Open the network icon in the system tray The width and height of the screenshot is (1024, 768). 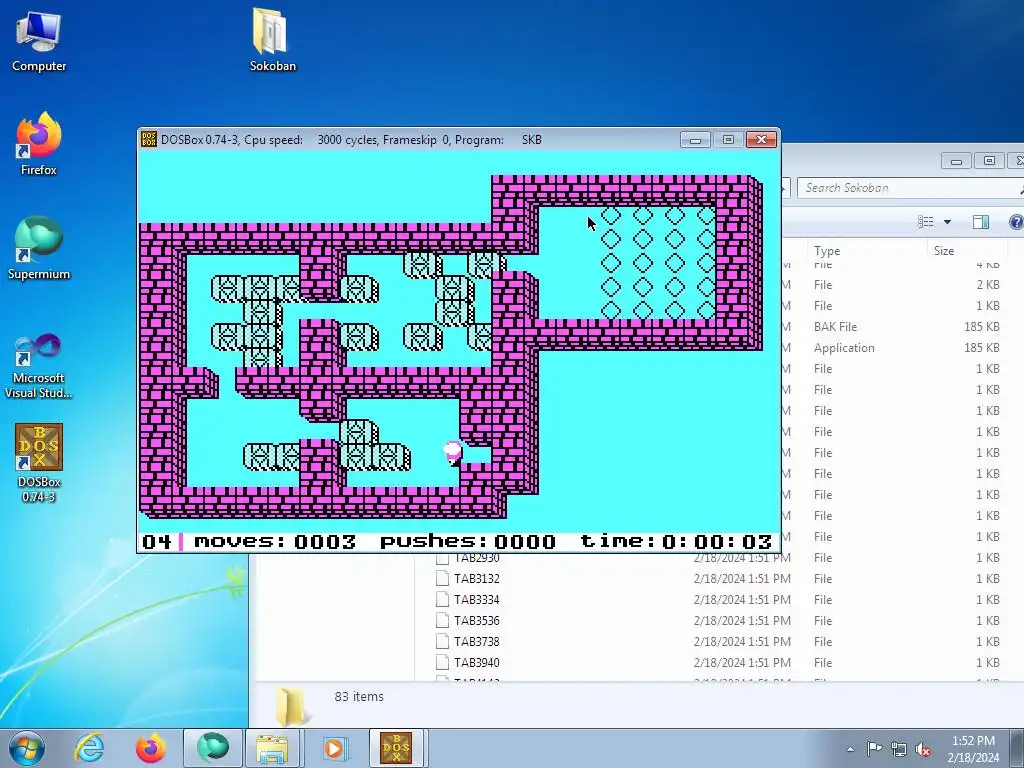[899, 749]
